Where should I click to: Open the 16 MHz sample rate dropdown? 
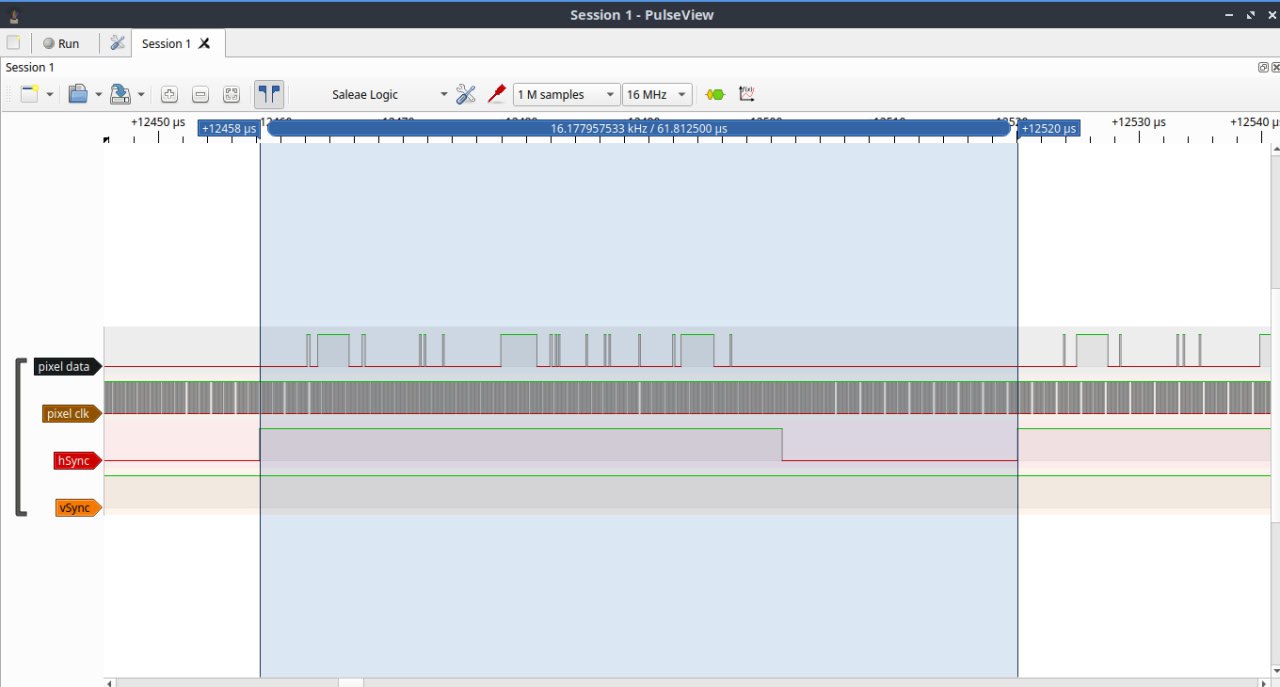click(656, 94)
